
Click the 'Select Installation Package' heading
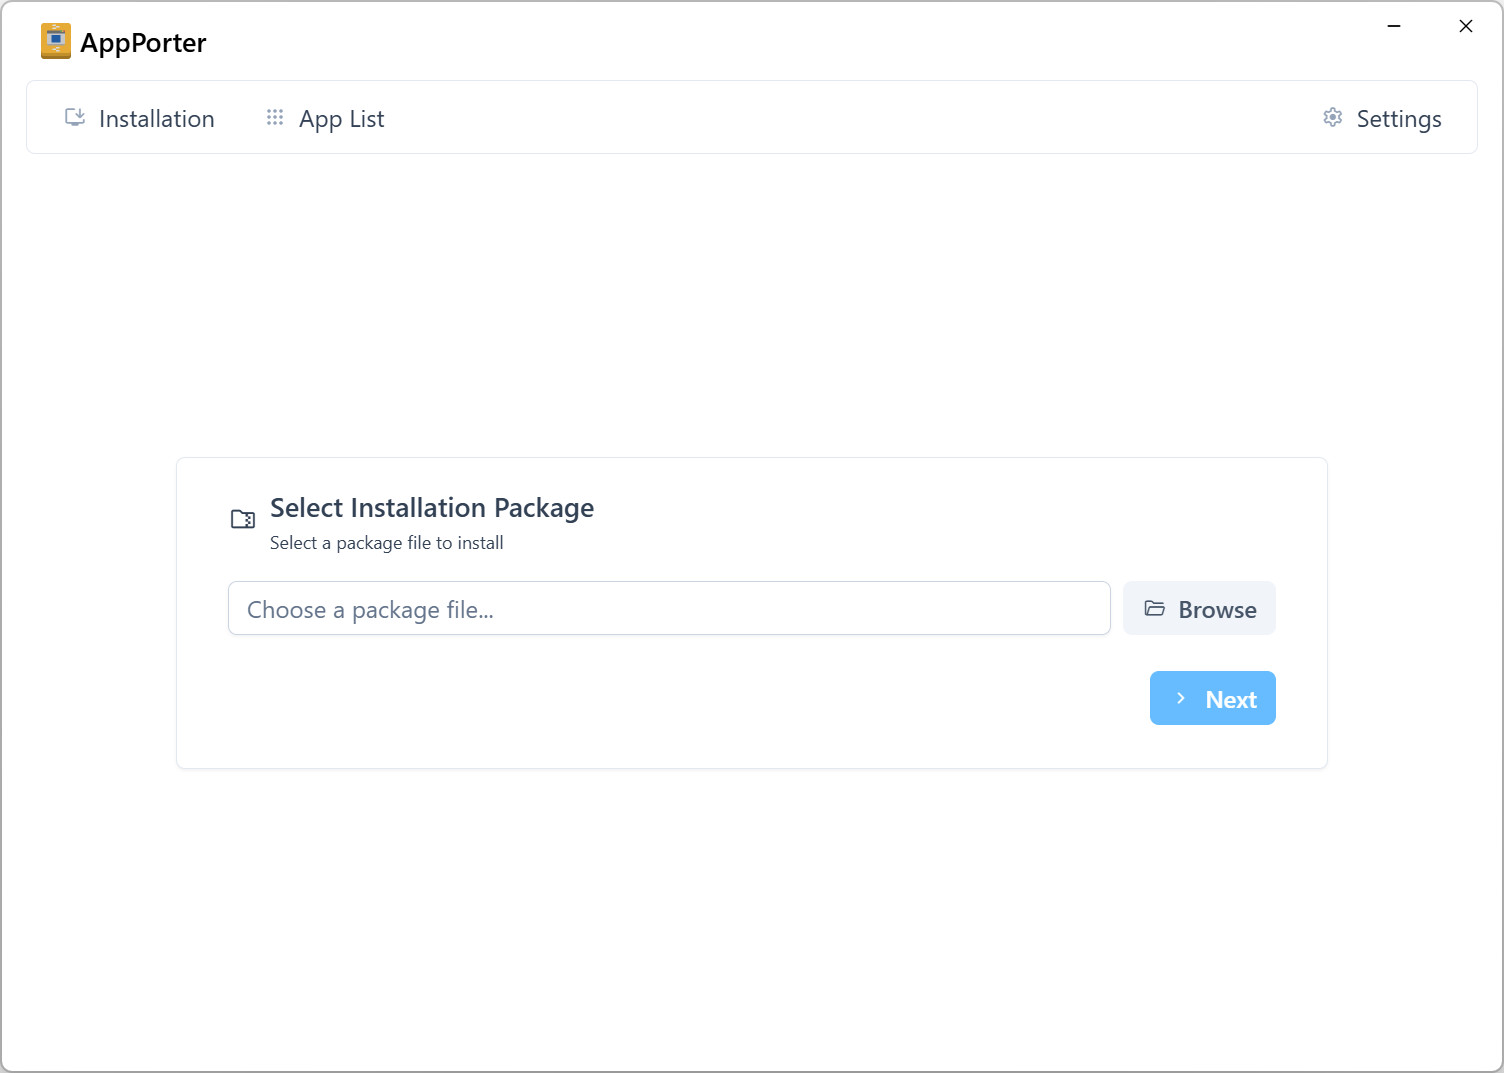pyautogui.click(x=432, y=508)
